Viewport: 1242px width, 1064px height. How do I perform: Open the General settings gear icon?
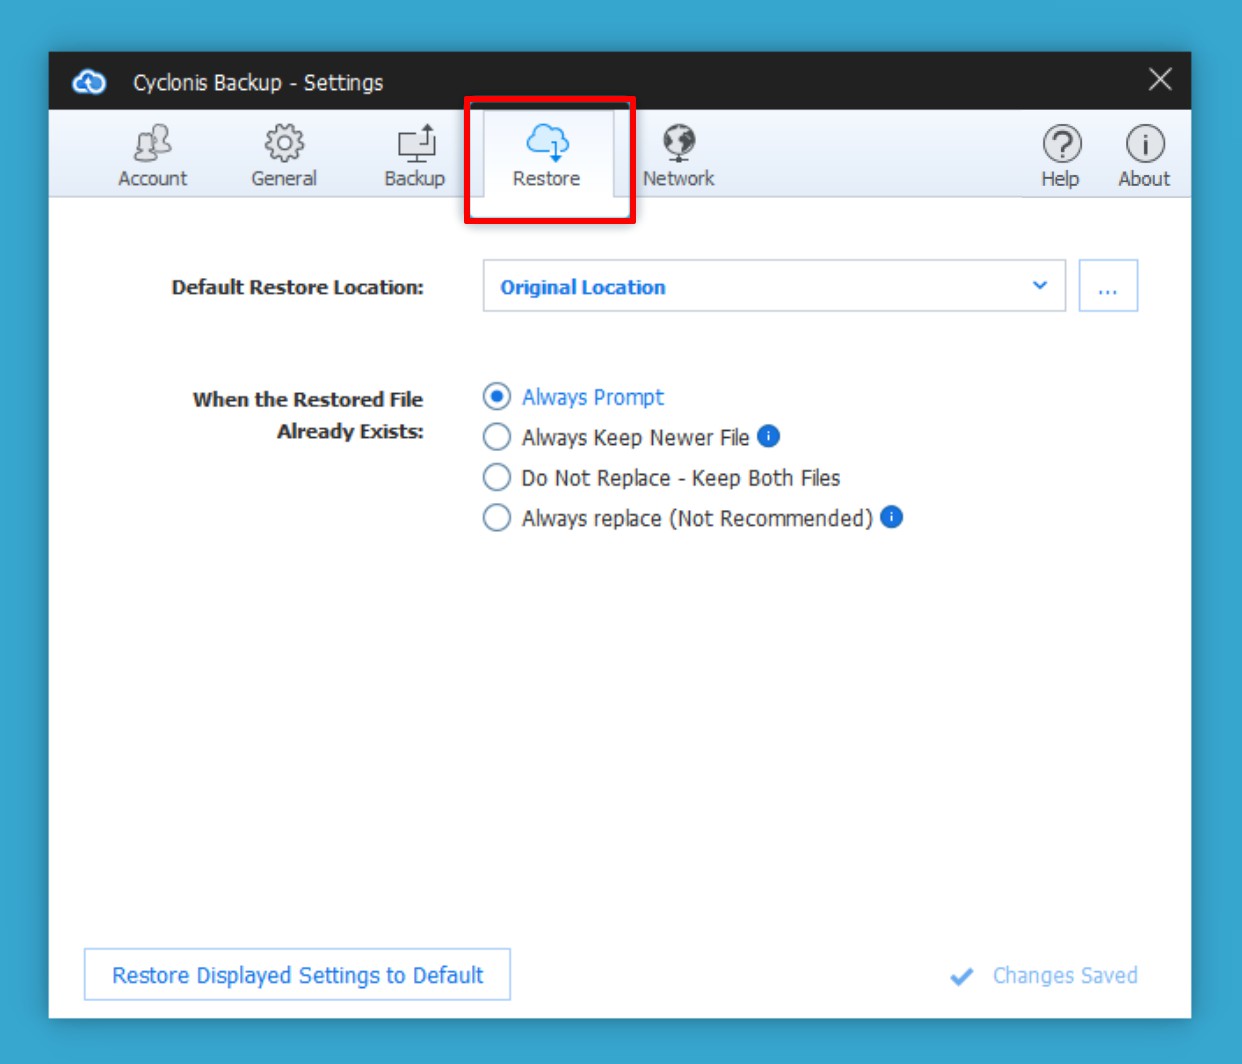click(x=284, y=145)
